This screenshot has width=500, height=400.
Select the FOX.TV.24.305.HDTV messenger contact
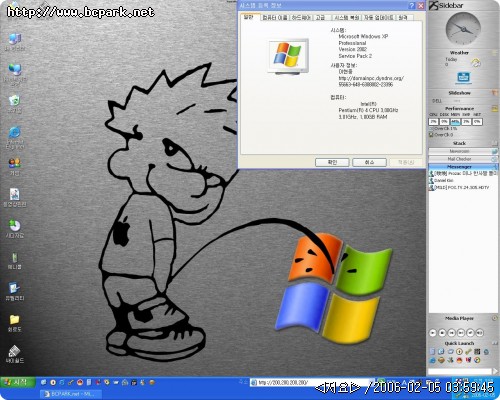[x=459, y=188]
